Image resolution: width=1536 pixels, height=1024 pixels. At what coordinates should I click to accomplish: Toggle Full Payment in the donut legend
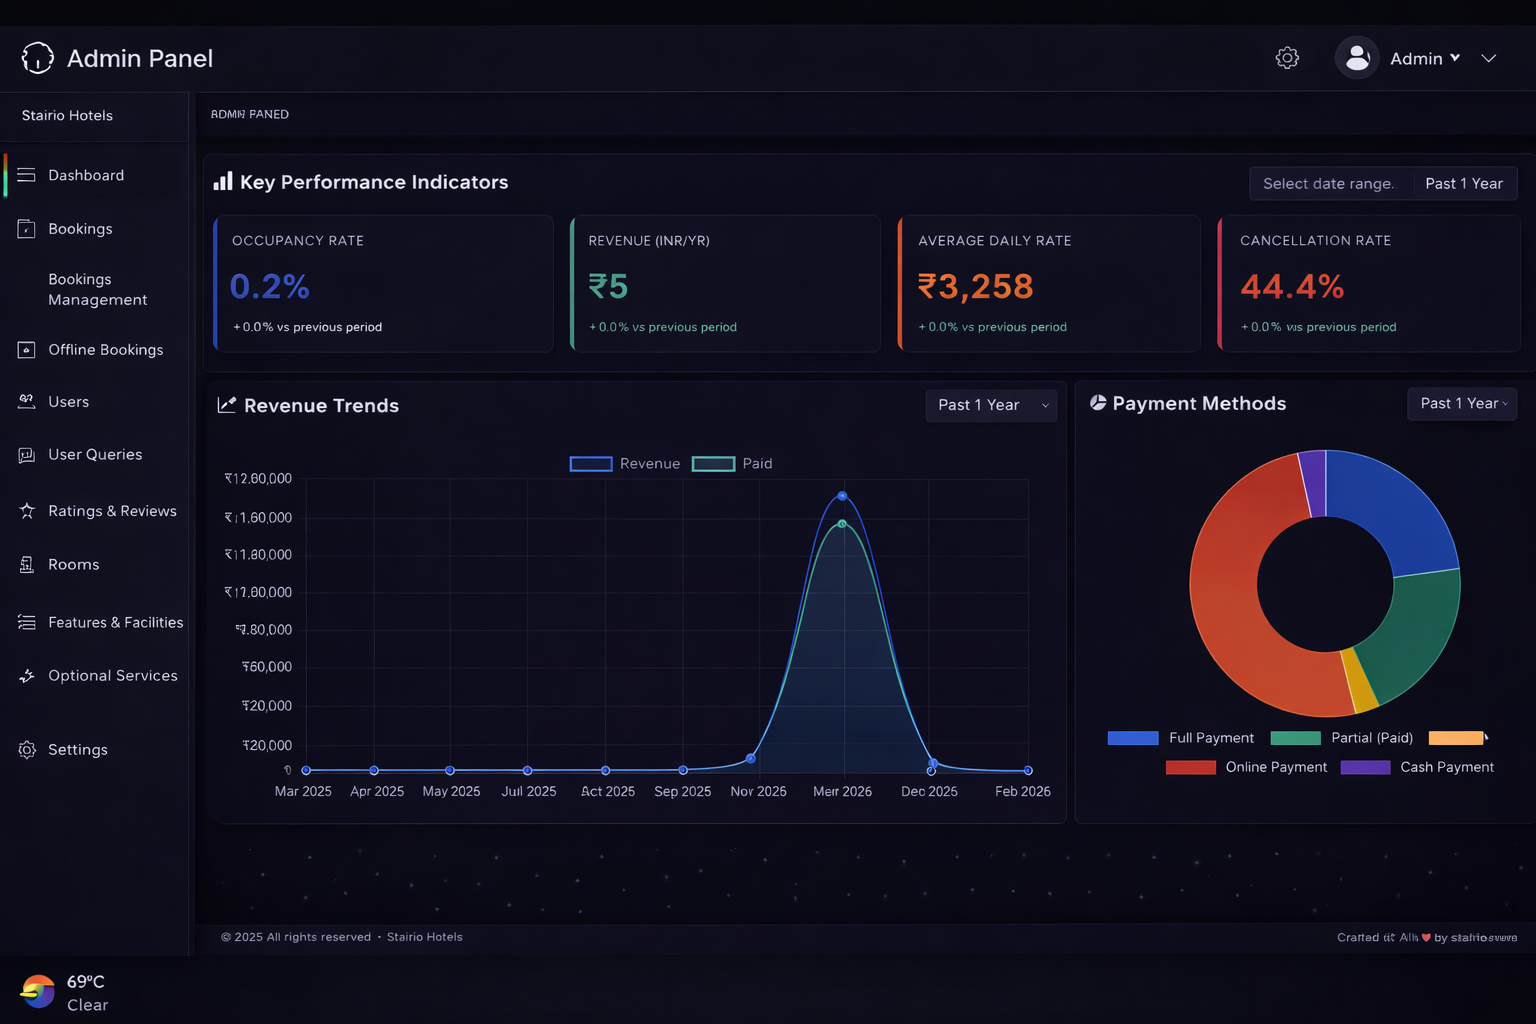1181,737
